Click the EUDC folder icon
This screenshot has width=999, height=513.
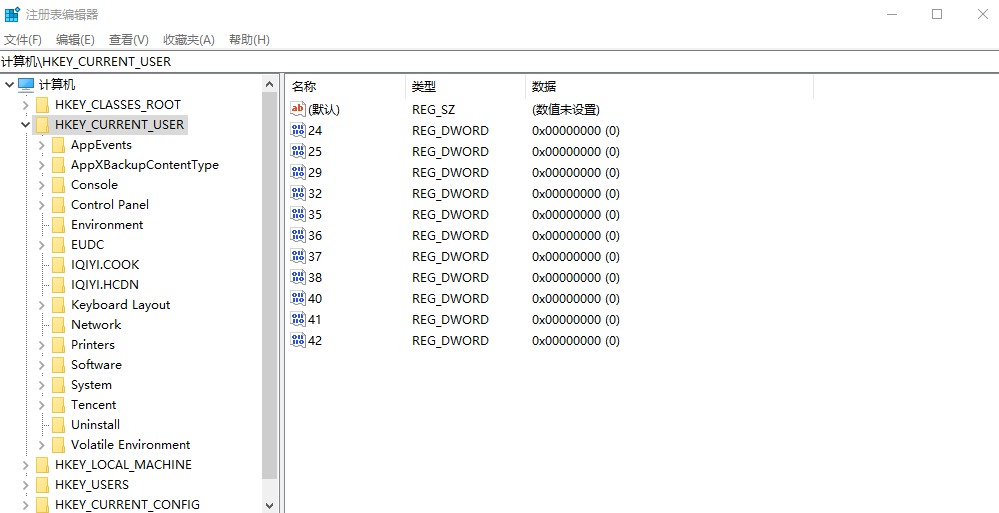pos(59,245)
